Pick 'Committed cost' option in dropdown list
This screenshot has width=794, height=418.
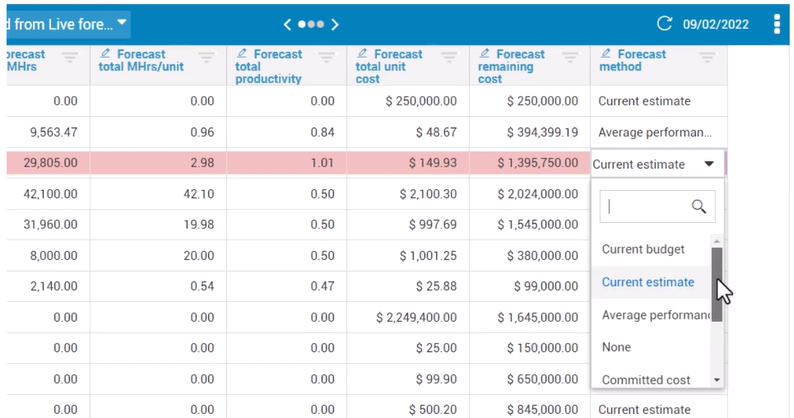tap(646, 380)
